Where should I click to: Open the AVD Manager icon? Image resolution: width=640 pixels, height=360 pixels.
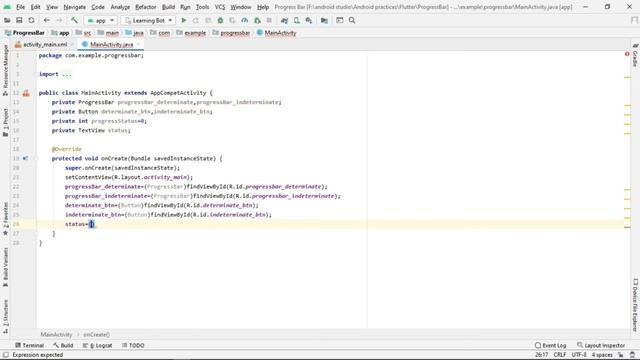297,20
